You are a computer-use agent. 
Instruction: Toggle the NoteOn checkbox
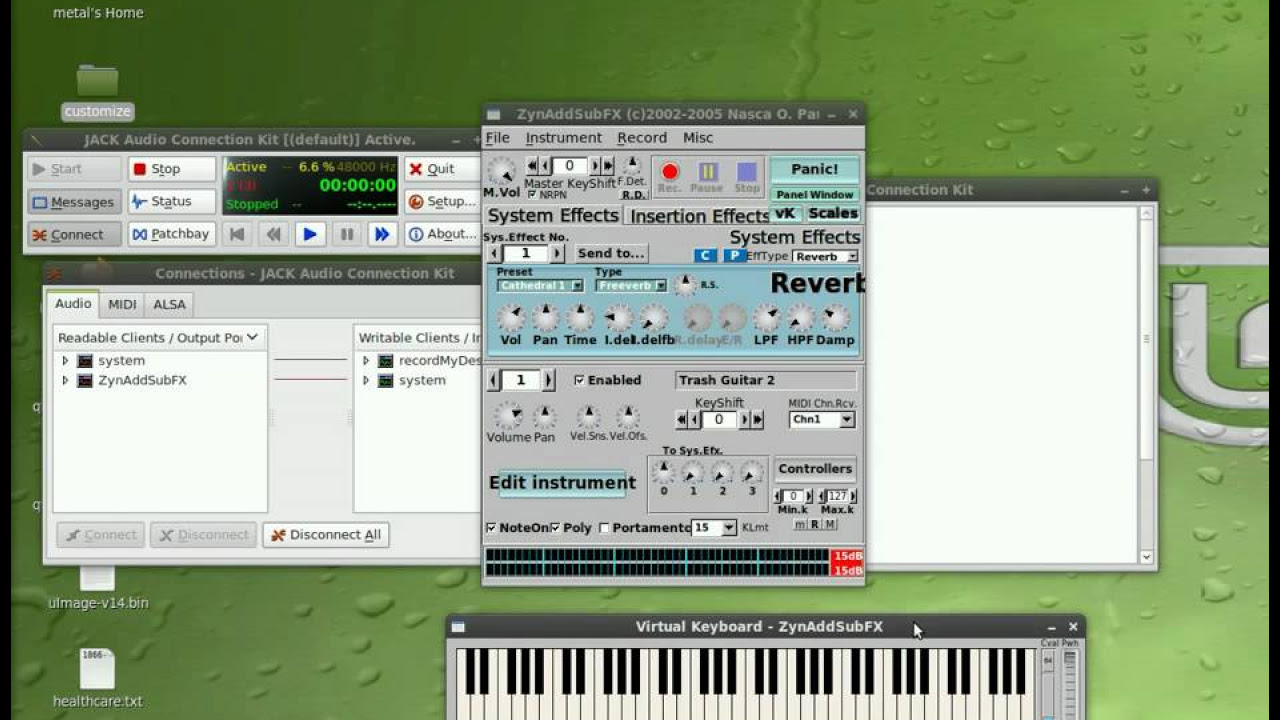point(491,527)
